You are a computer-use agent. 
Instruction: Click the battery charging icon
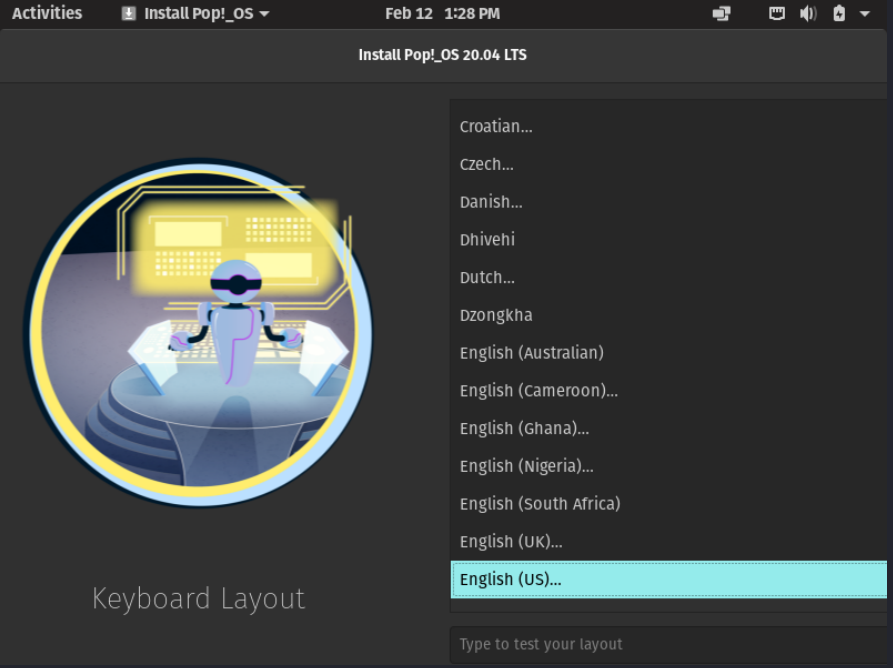(839, 13)
